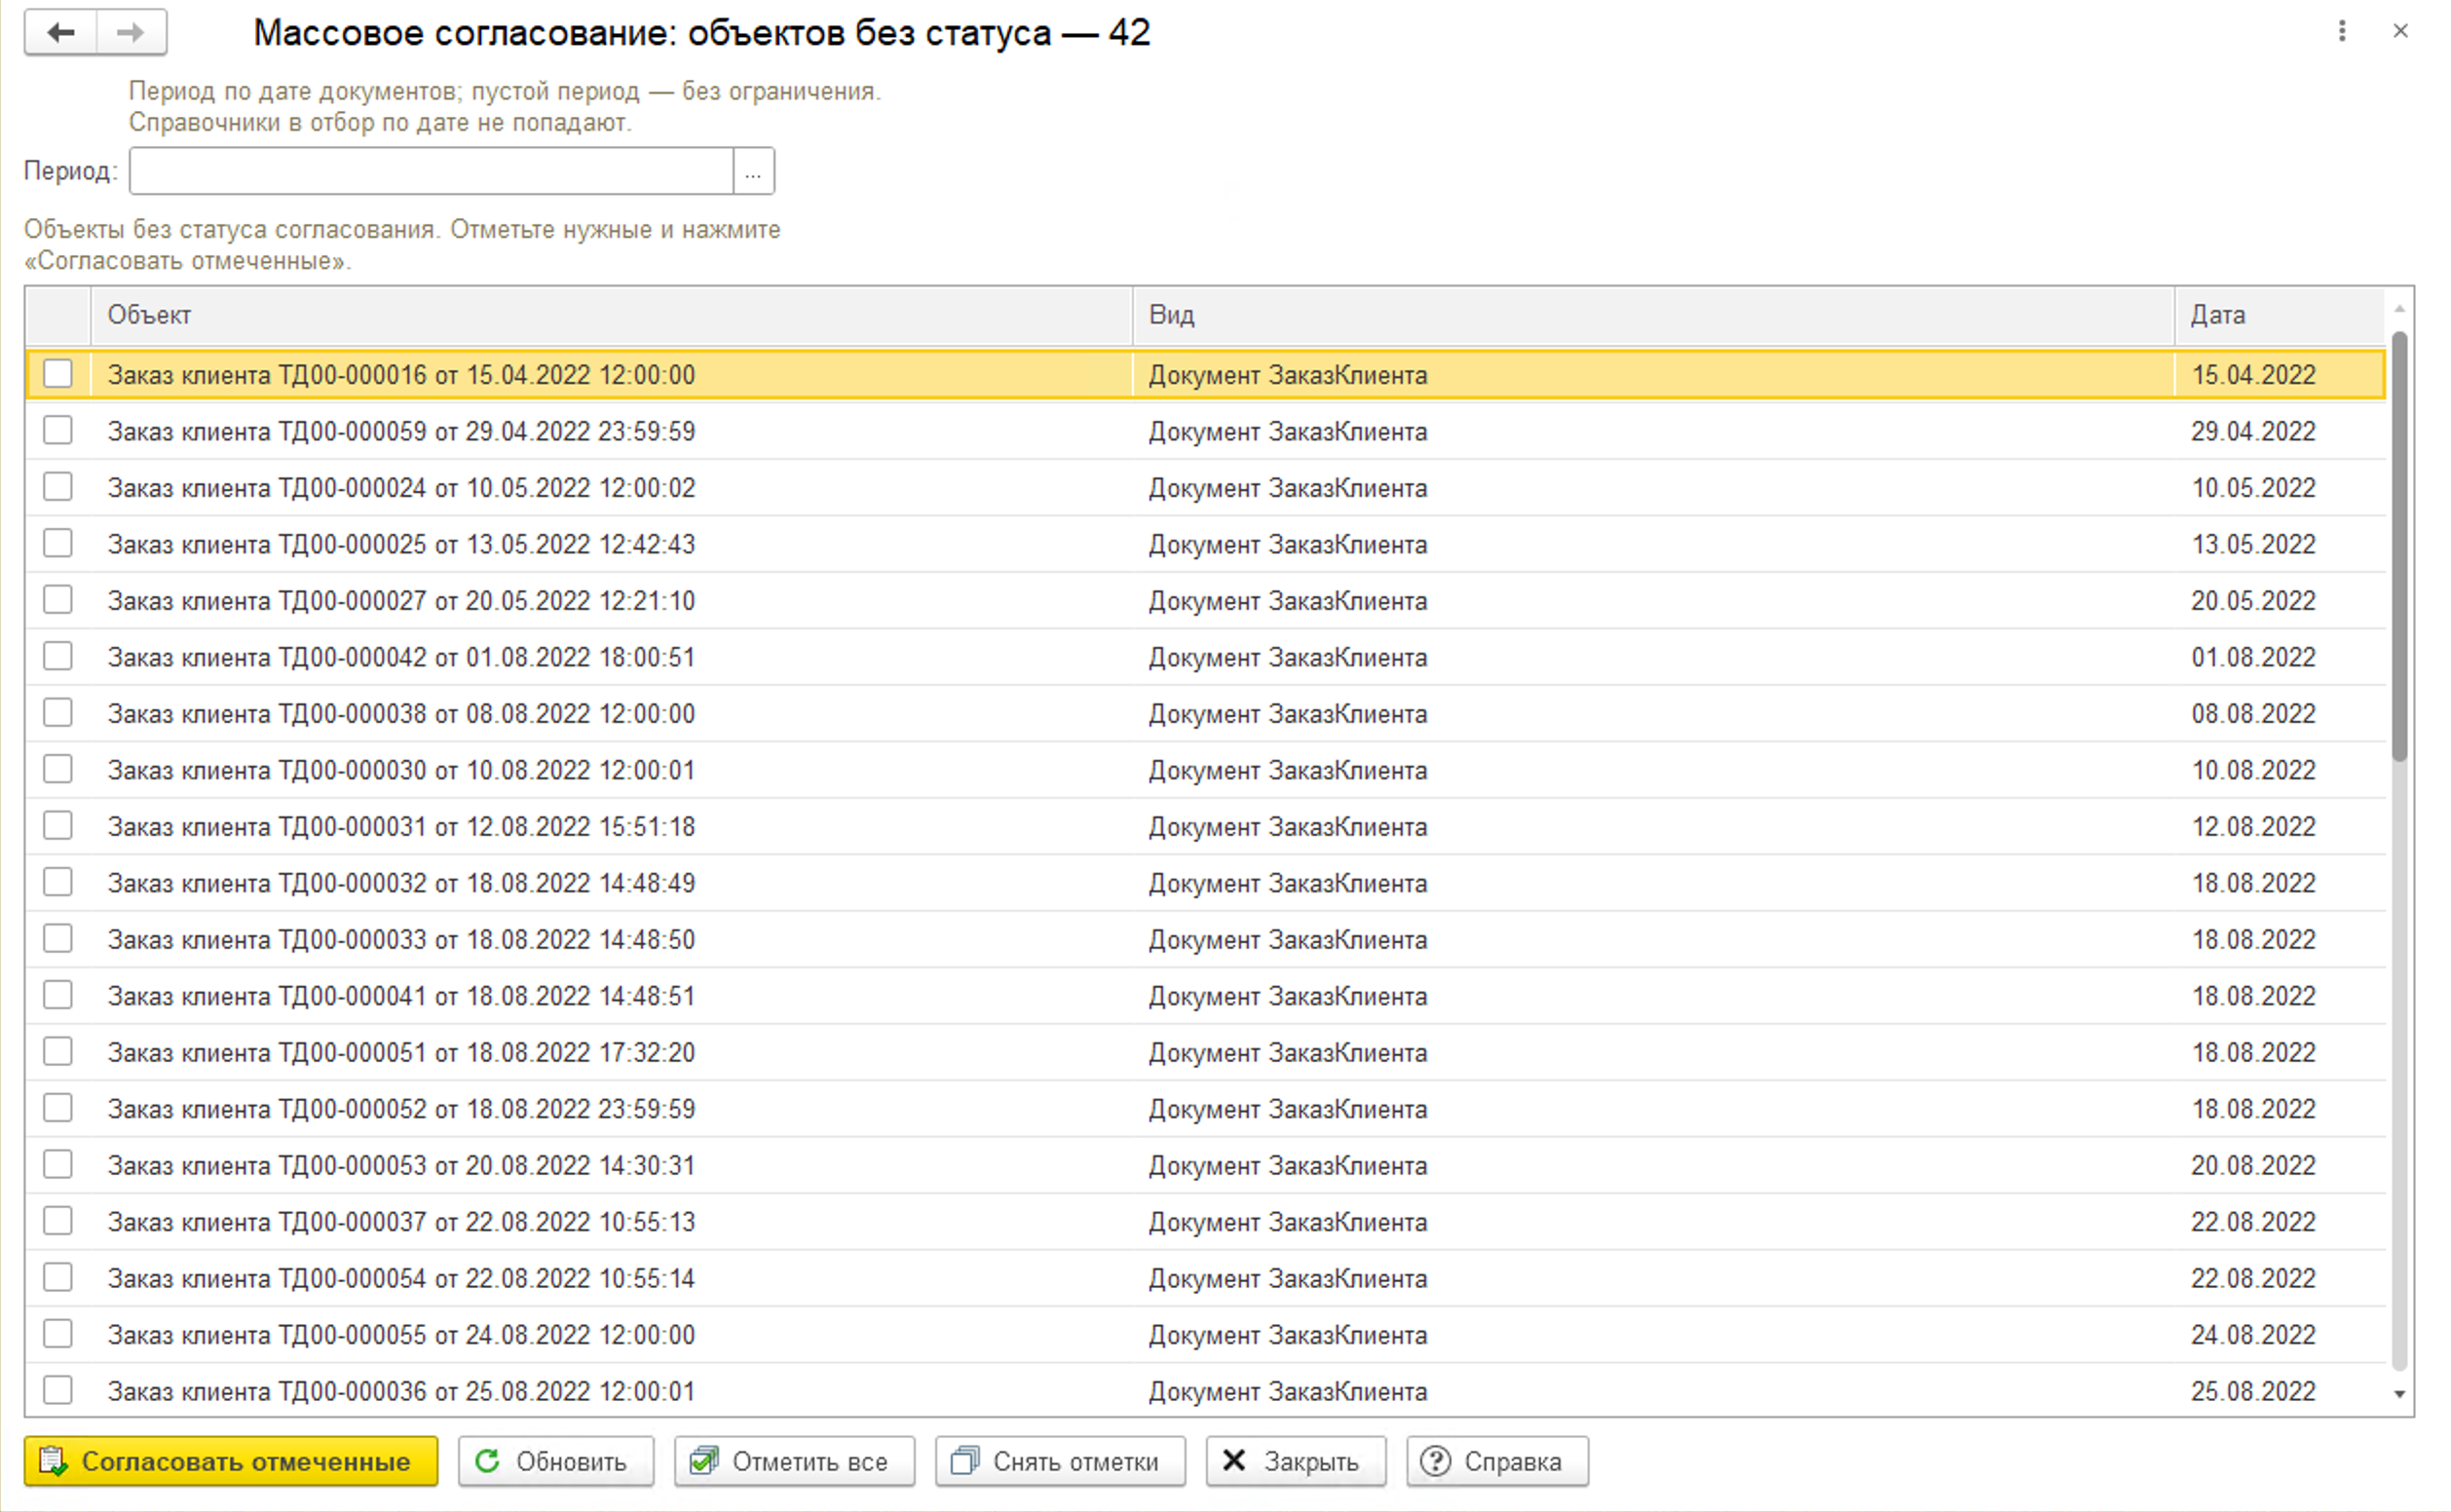This screenshot has width=2451, height=1512.
Task: Click the vertical scrollbar thumb of the list
Action: 2399,546
